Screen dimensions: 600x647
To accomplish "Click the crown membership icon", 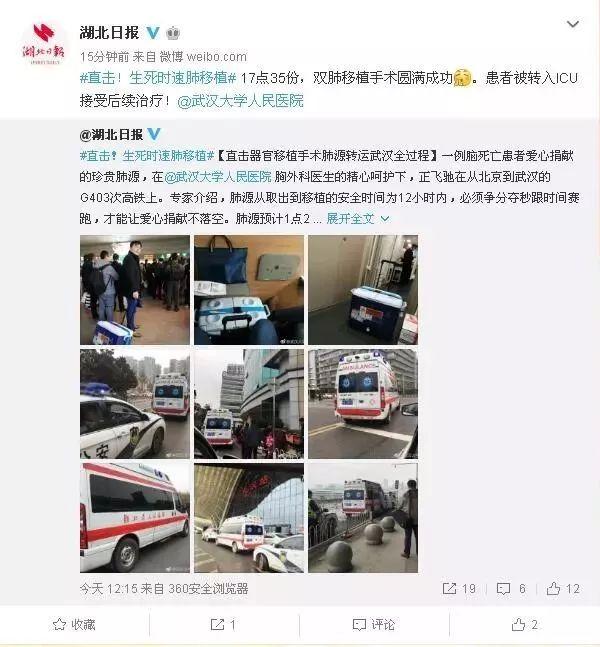I will (x=173, y=33).
